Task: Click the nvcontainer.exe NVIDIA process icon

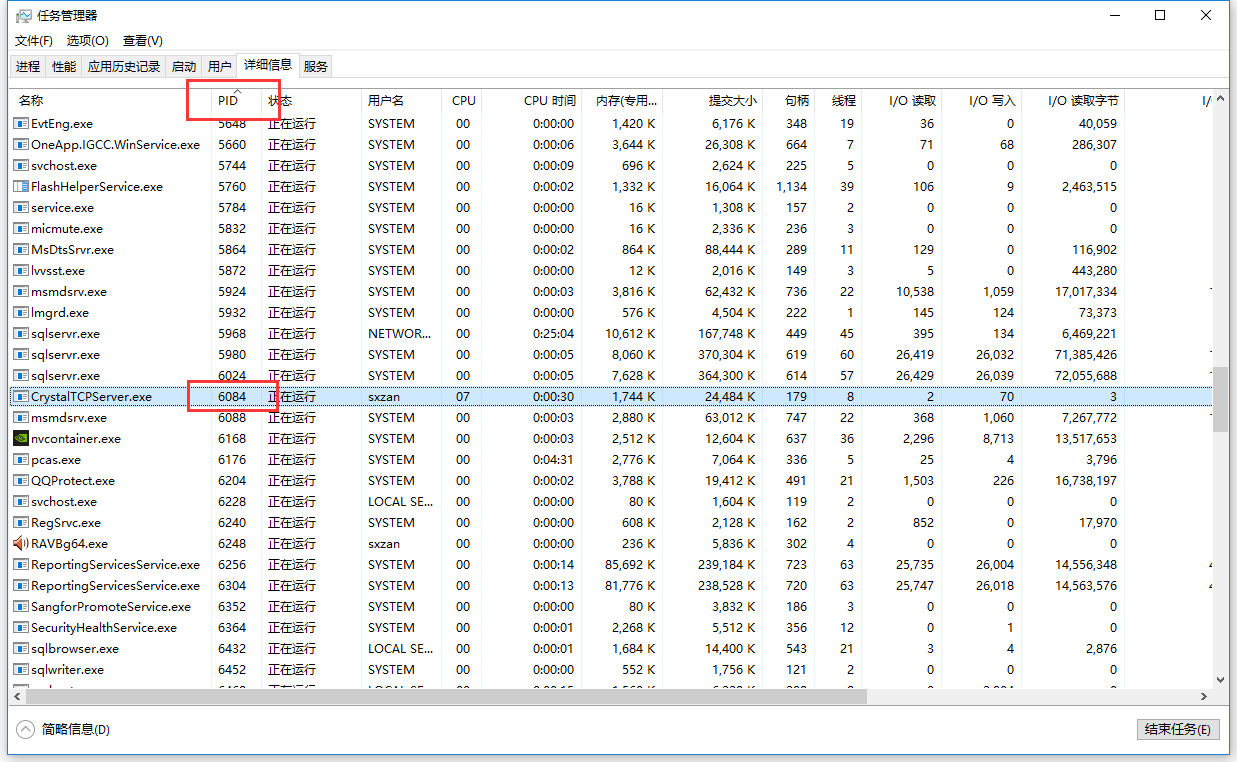Action: tap(21, 439)
